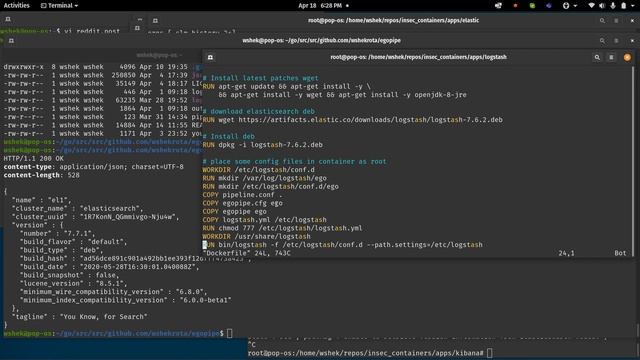Screen dimensions: 640x360
Task: Open the elastic terminal hamburger menu
Action: 616,20
